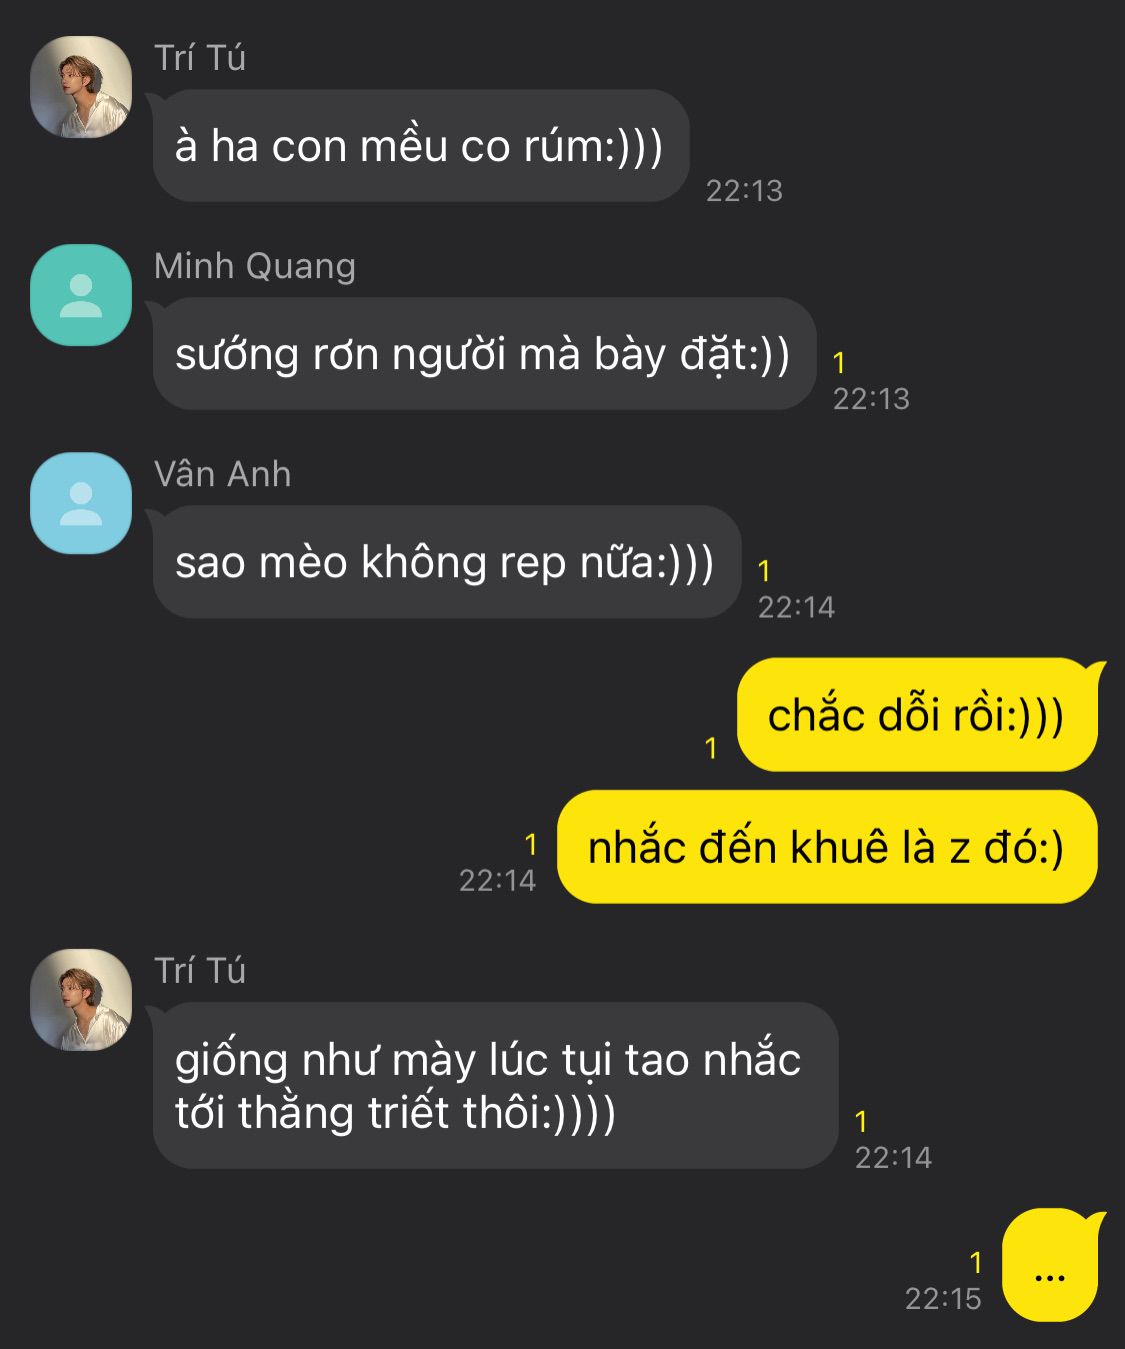Tap the message 'giống như mày lúc tụi tao nhắc'
Image resolution: width=1125 pixels, height=1349 pixels.
pyautogui.click(x=495, y=1085)
